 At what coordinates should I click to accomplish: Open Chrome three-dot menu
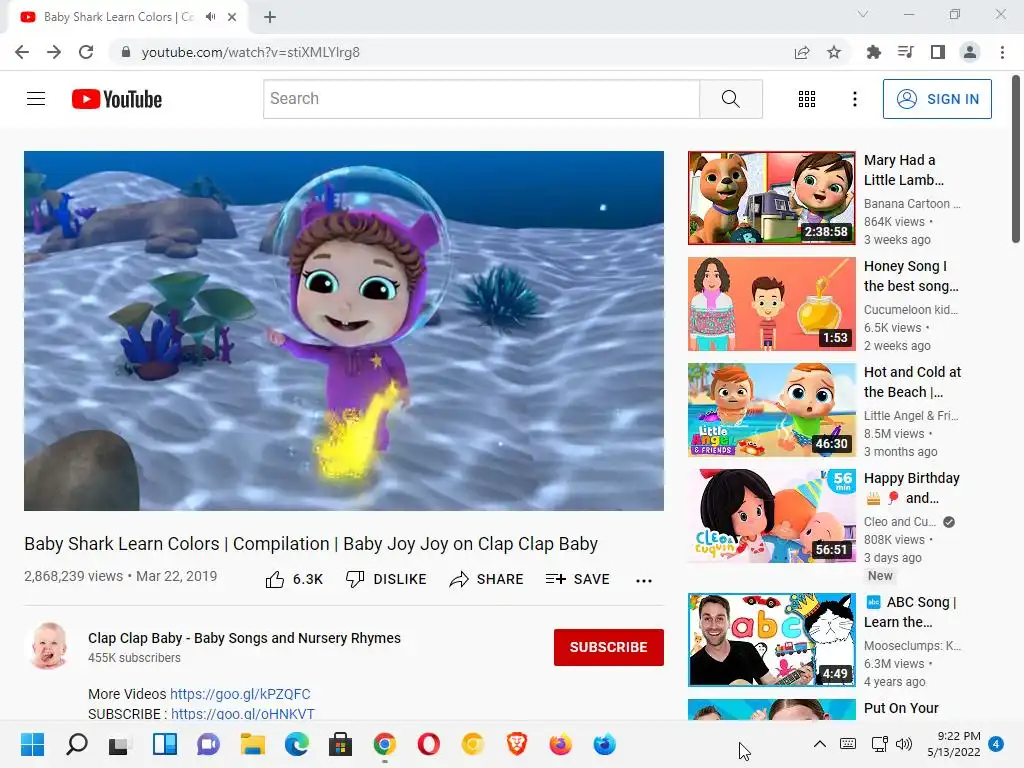click(x=1002, y=52)
